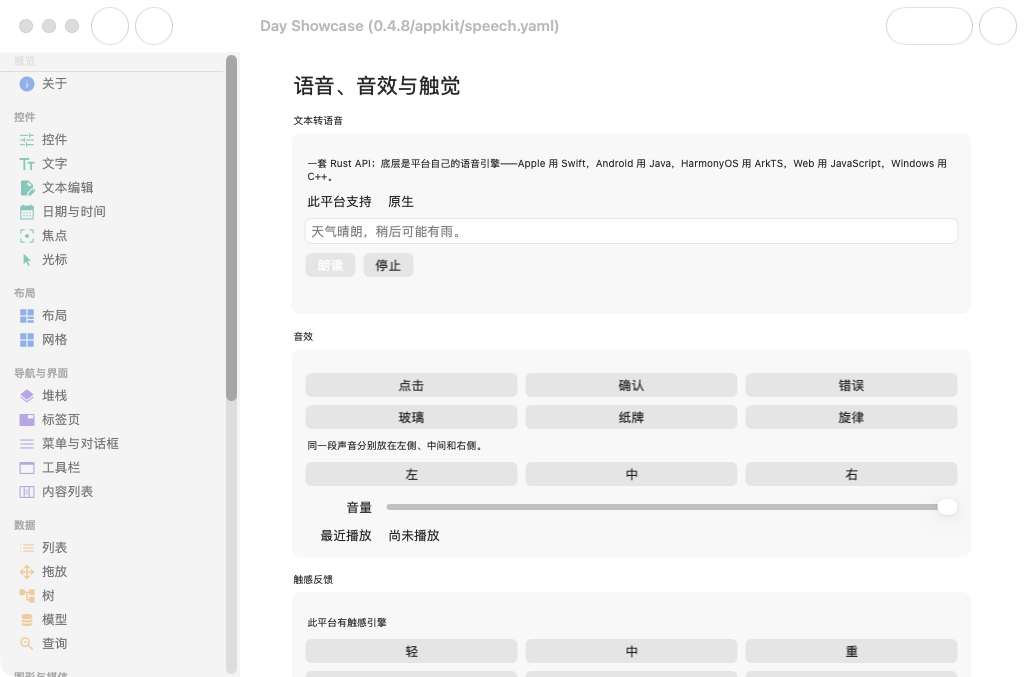Click the sidebar vertical scrollbar
1024x677 pixels.
[231, 228]
